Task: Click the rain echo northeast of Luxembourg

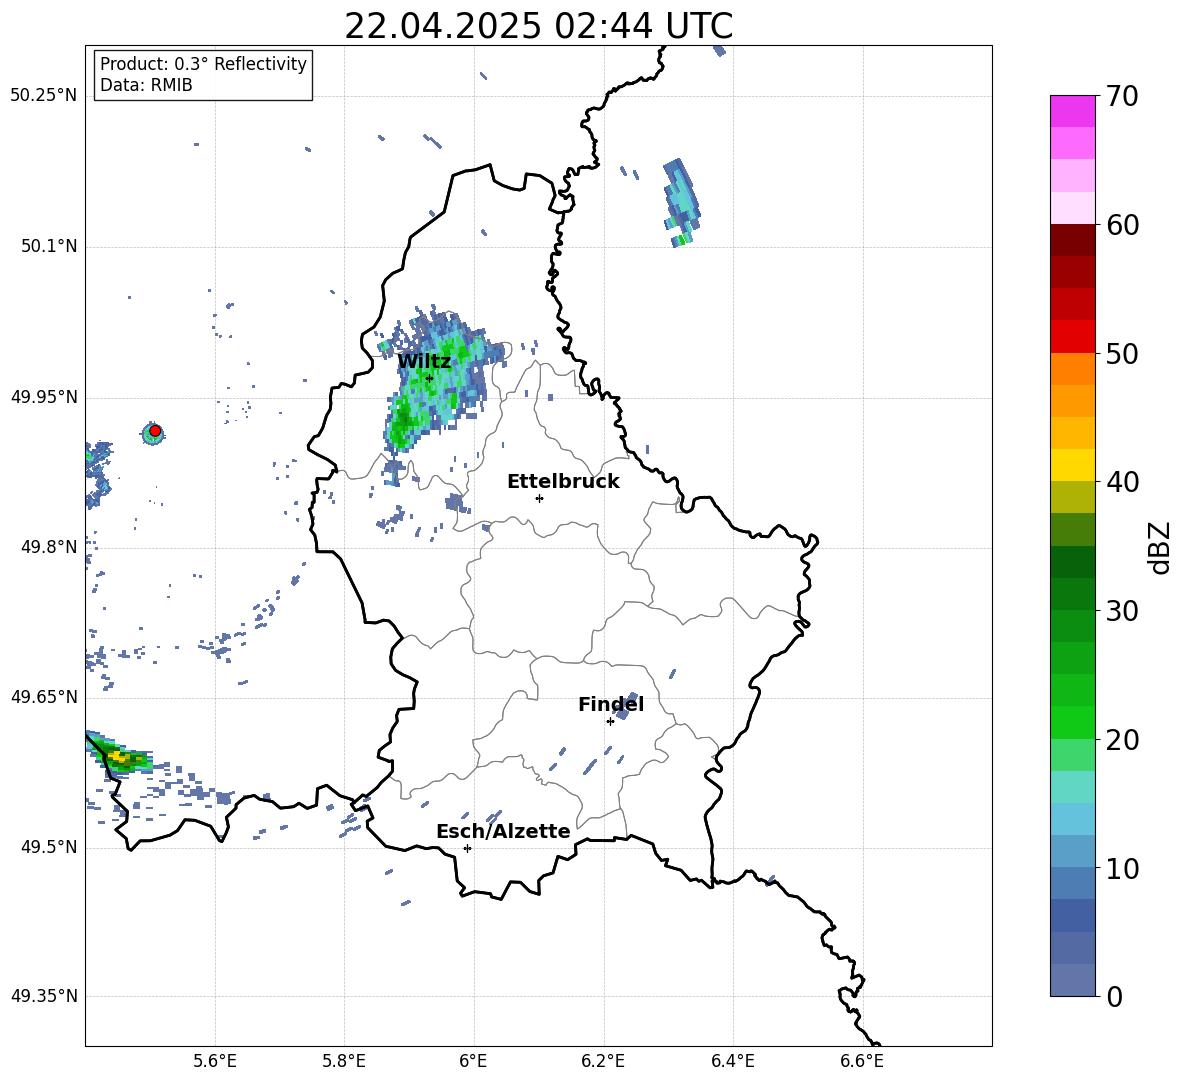Action: pos(681,201)
